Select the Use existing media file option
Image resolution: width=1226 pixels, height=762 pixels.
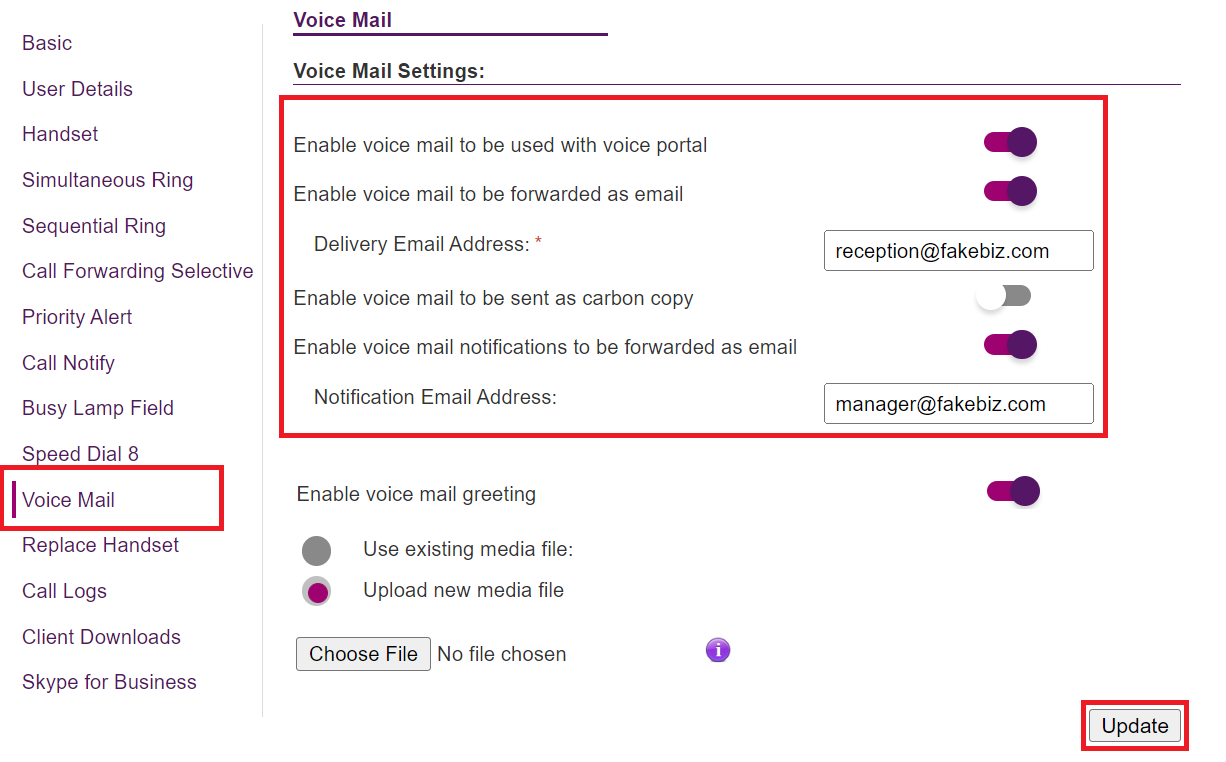(317, 550)
